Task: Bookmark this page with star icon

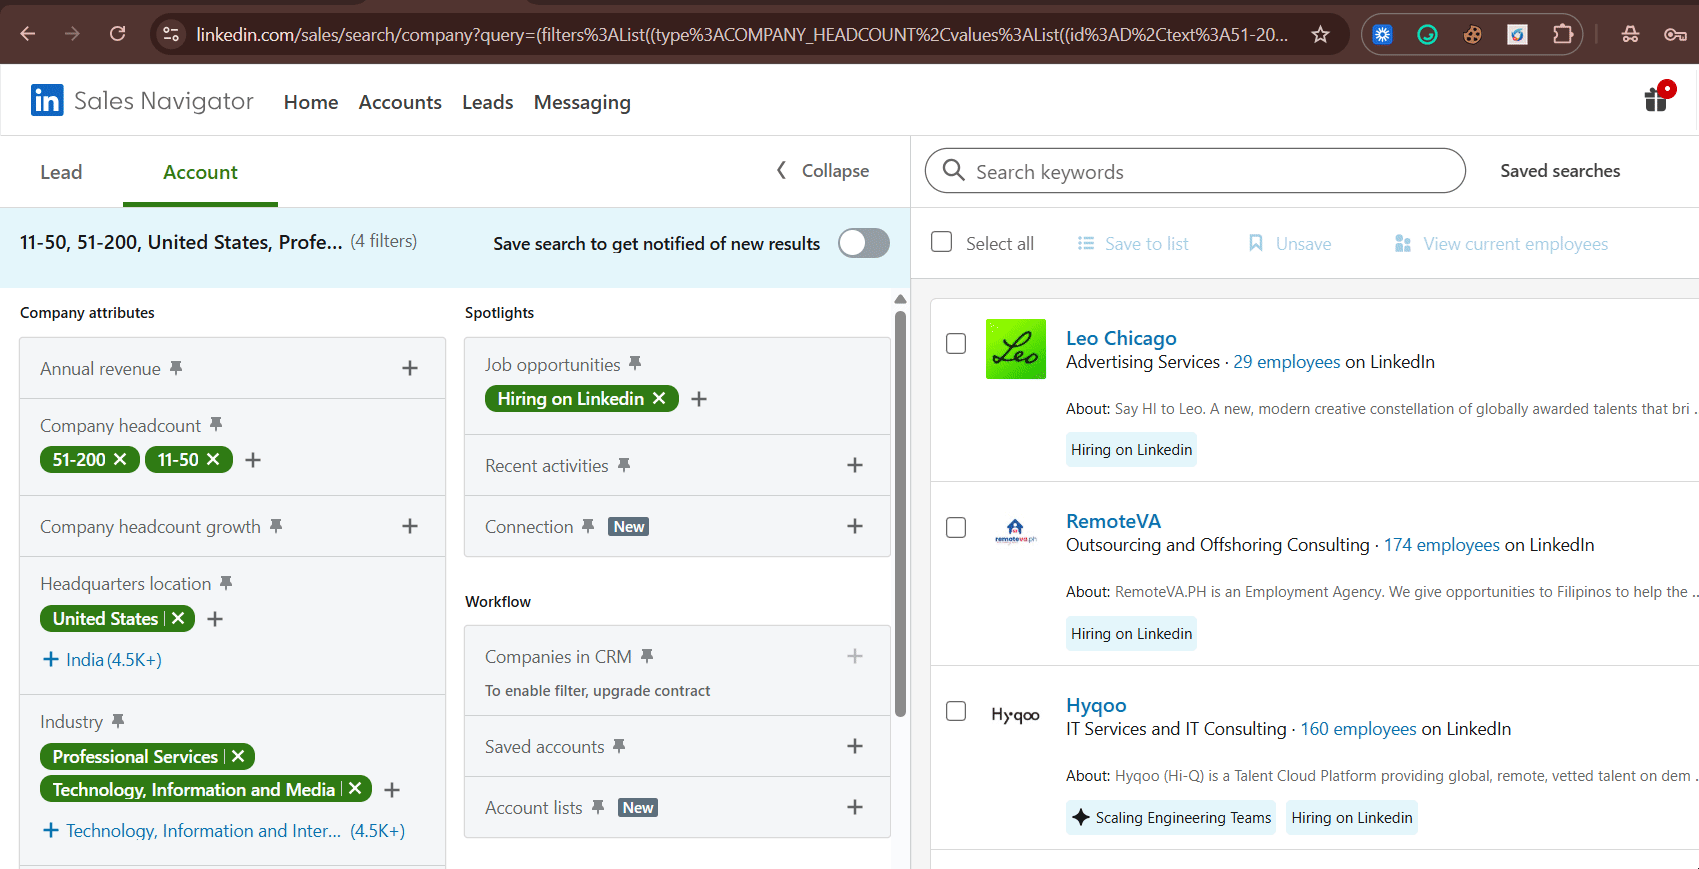Action: pyautogui.click(x=1320, y=35)
